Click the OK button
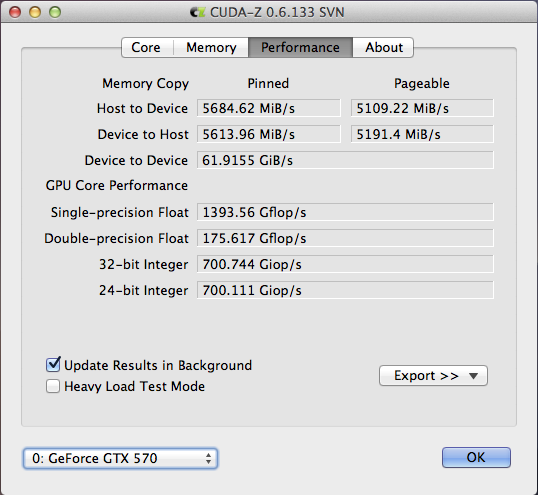Image resolution: width=538 pixels, height=495 pixels. (x=476, y=457)
